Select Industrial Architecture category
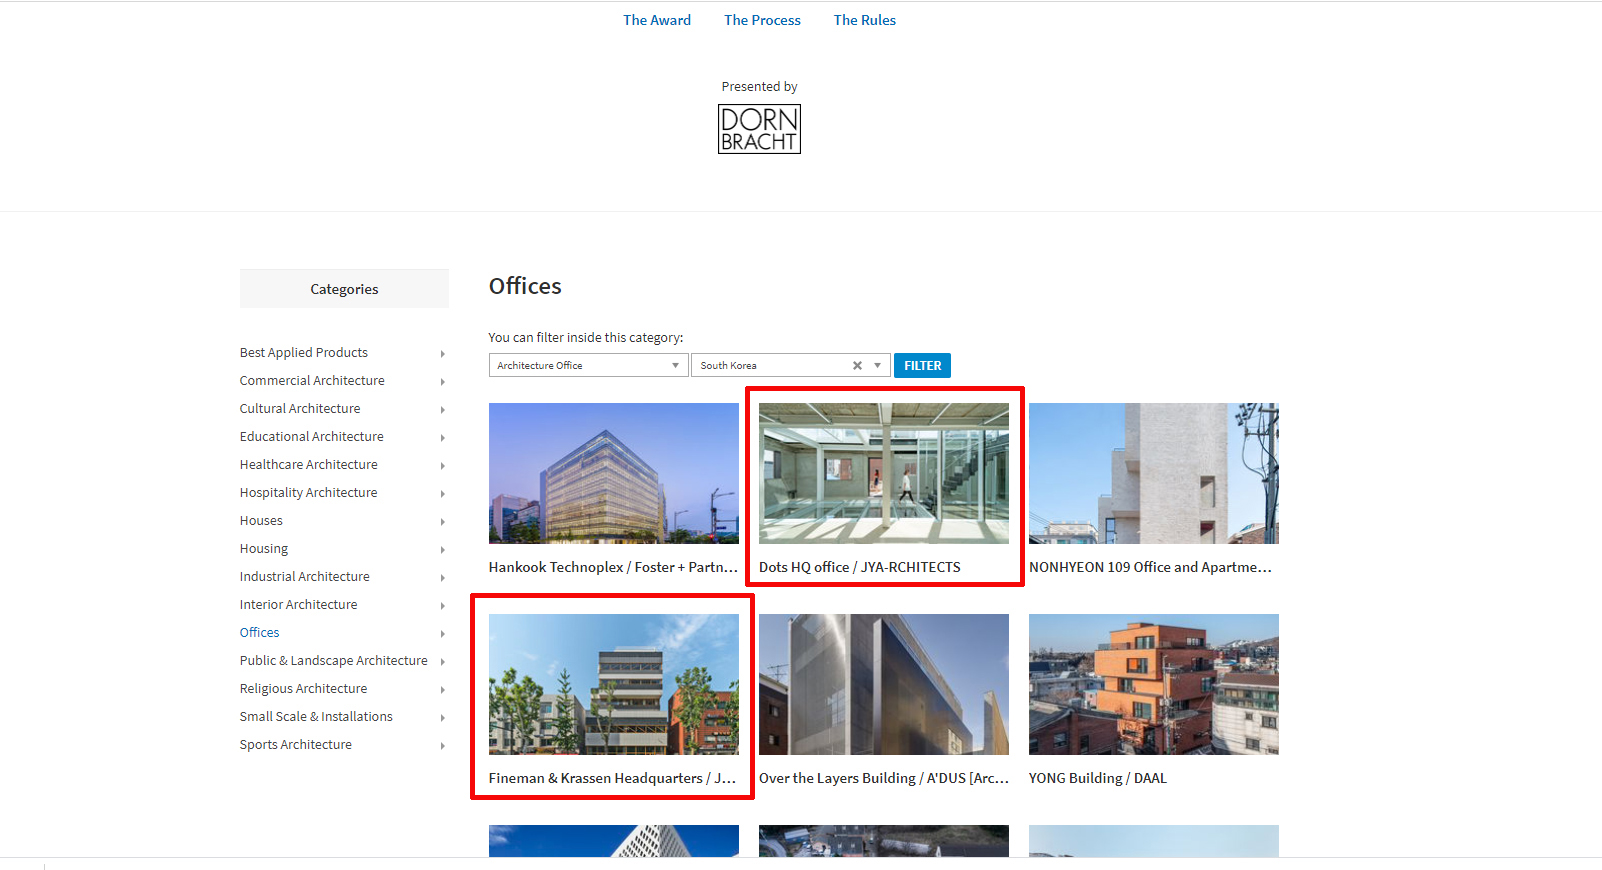Viewport: 1602px width, 870px height. [x=305, y=576]
